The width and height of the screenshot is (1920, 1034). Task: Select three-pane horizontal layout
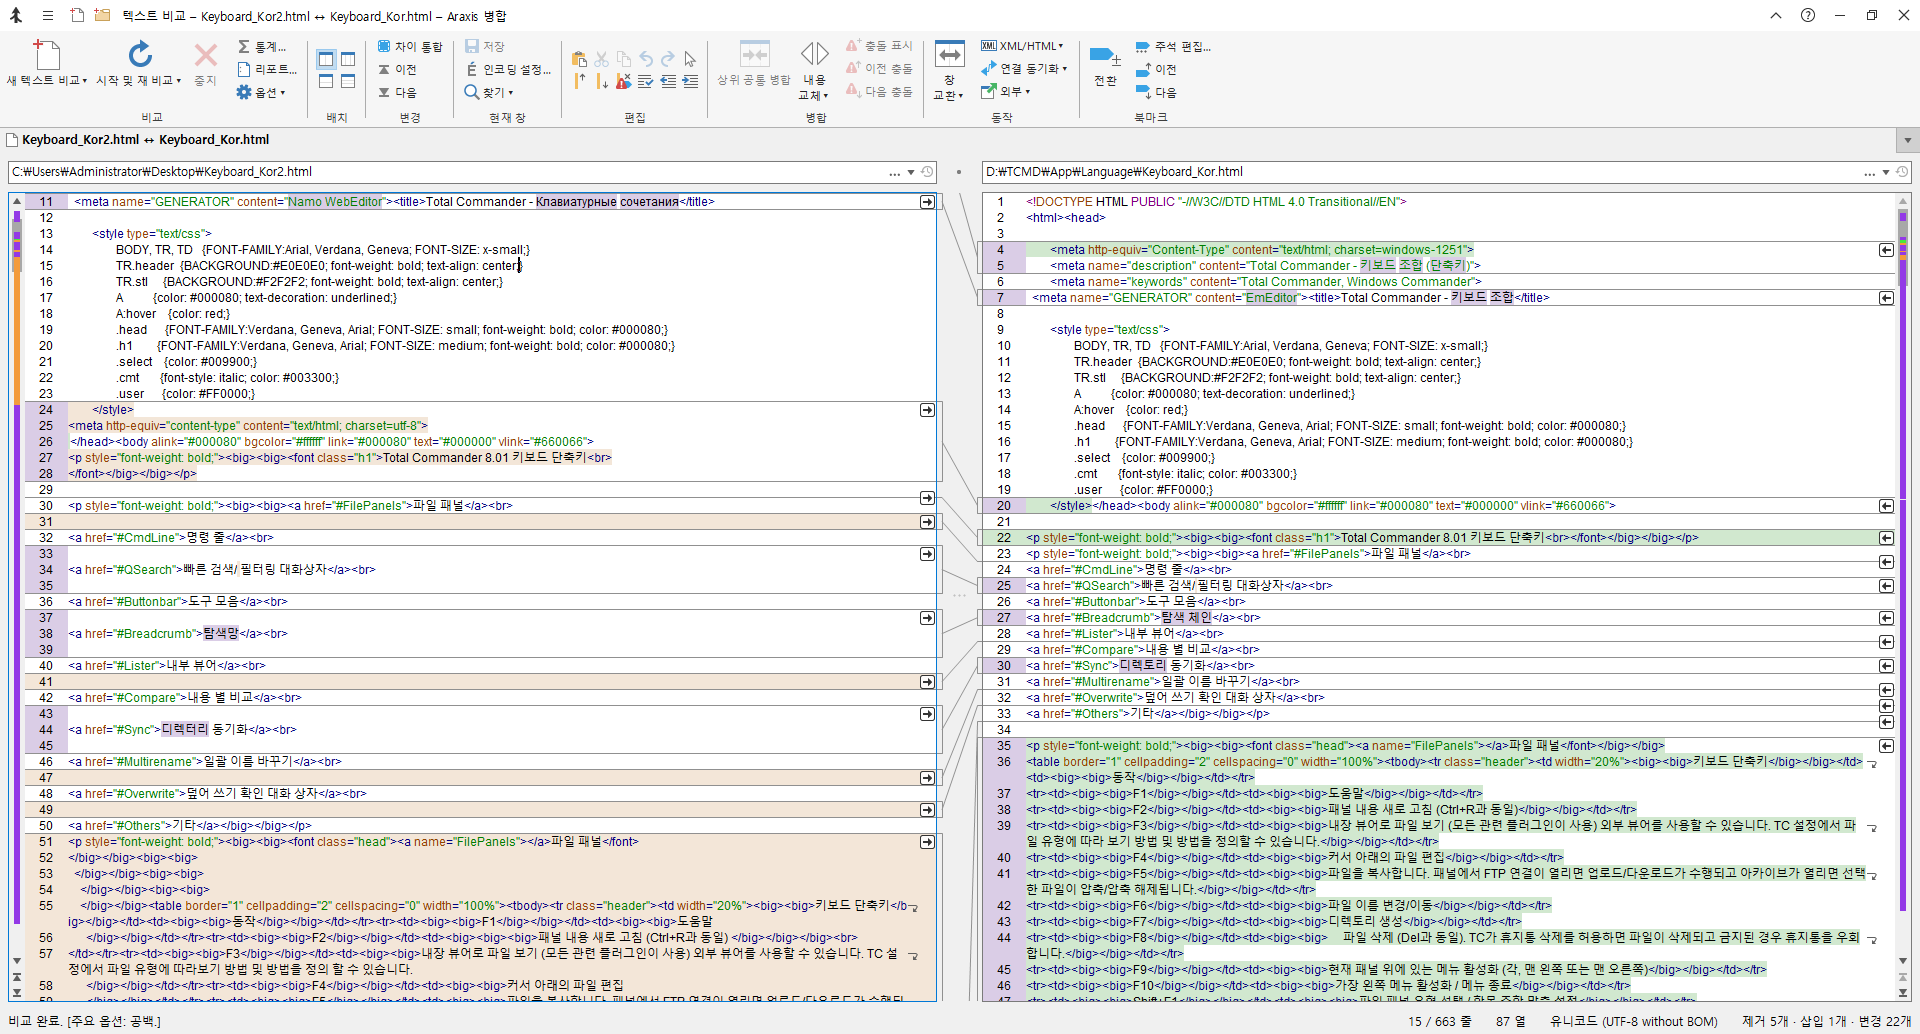click(348, 82)
